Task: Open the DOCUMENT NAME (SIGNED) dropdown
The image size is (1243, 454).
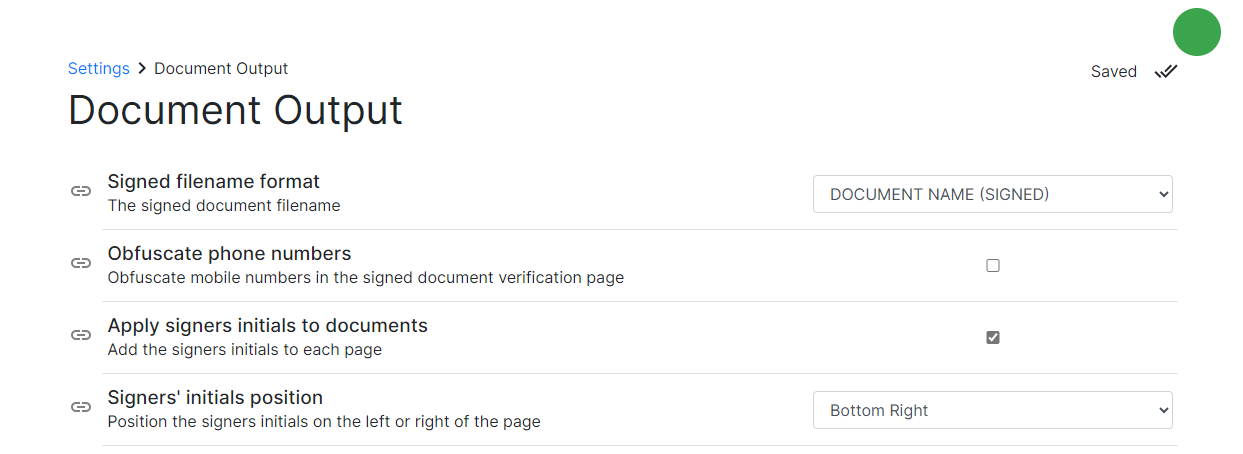Action: [x=993, y=194]
